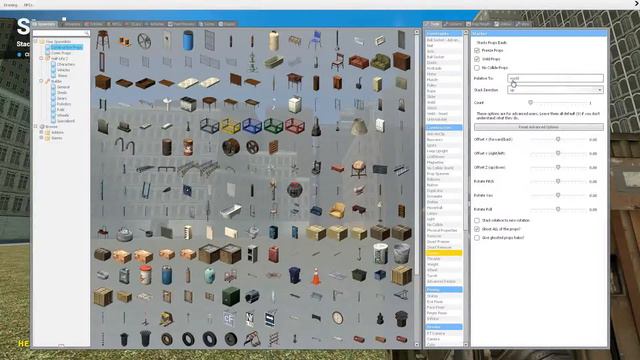Switch to the NPCs tab

(115, 24)
